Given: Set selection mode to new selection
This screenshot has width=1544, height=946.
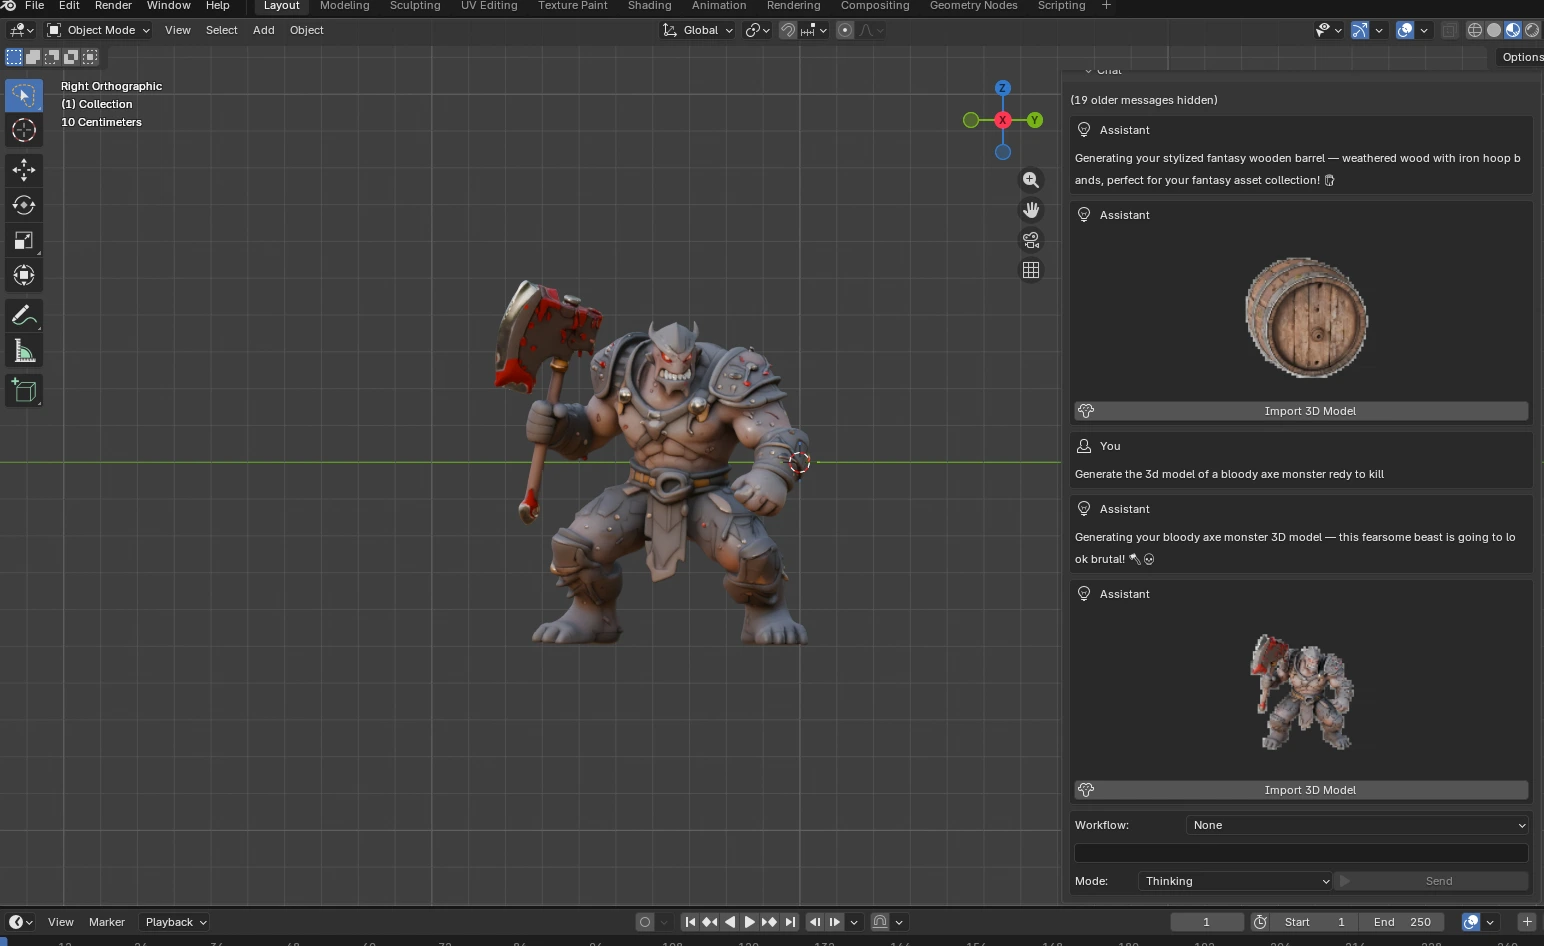Looking at the screenshot, I should coord(14,57).
